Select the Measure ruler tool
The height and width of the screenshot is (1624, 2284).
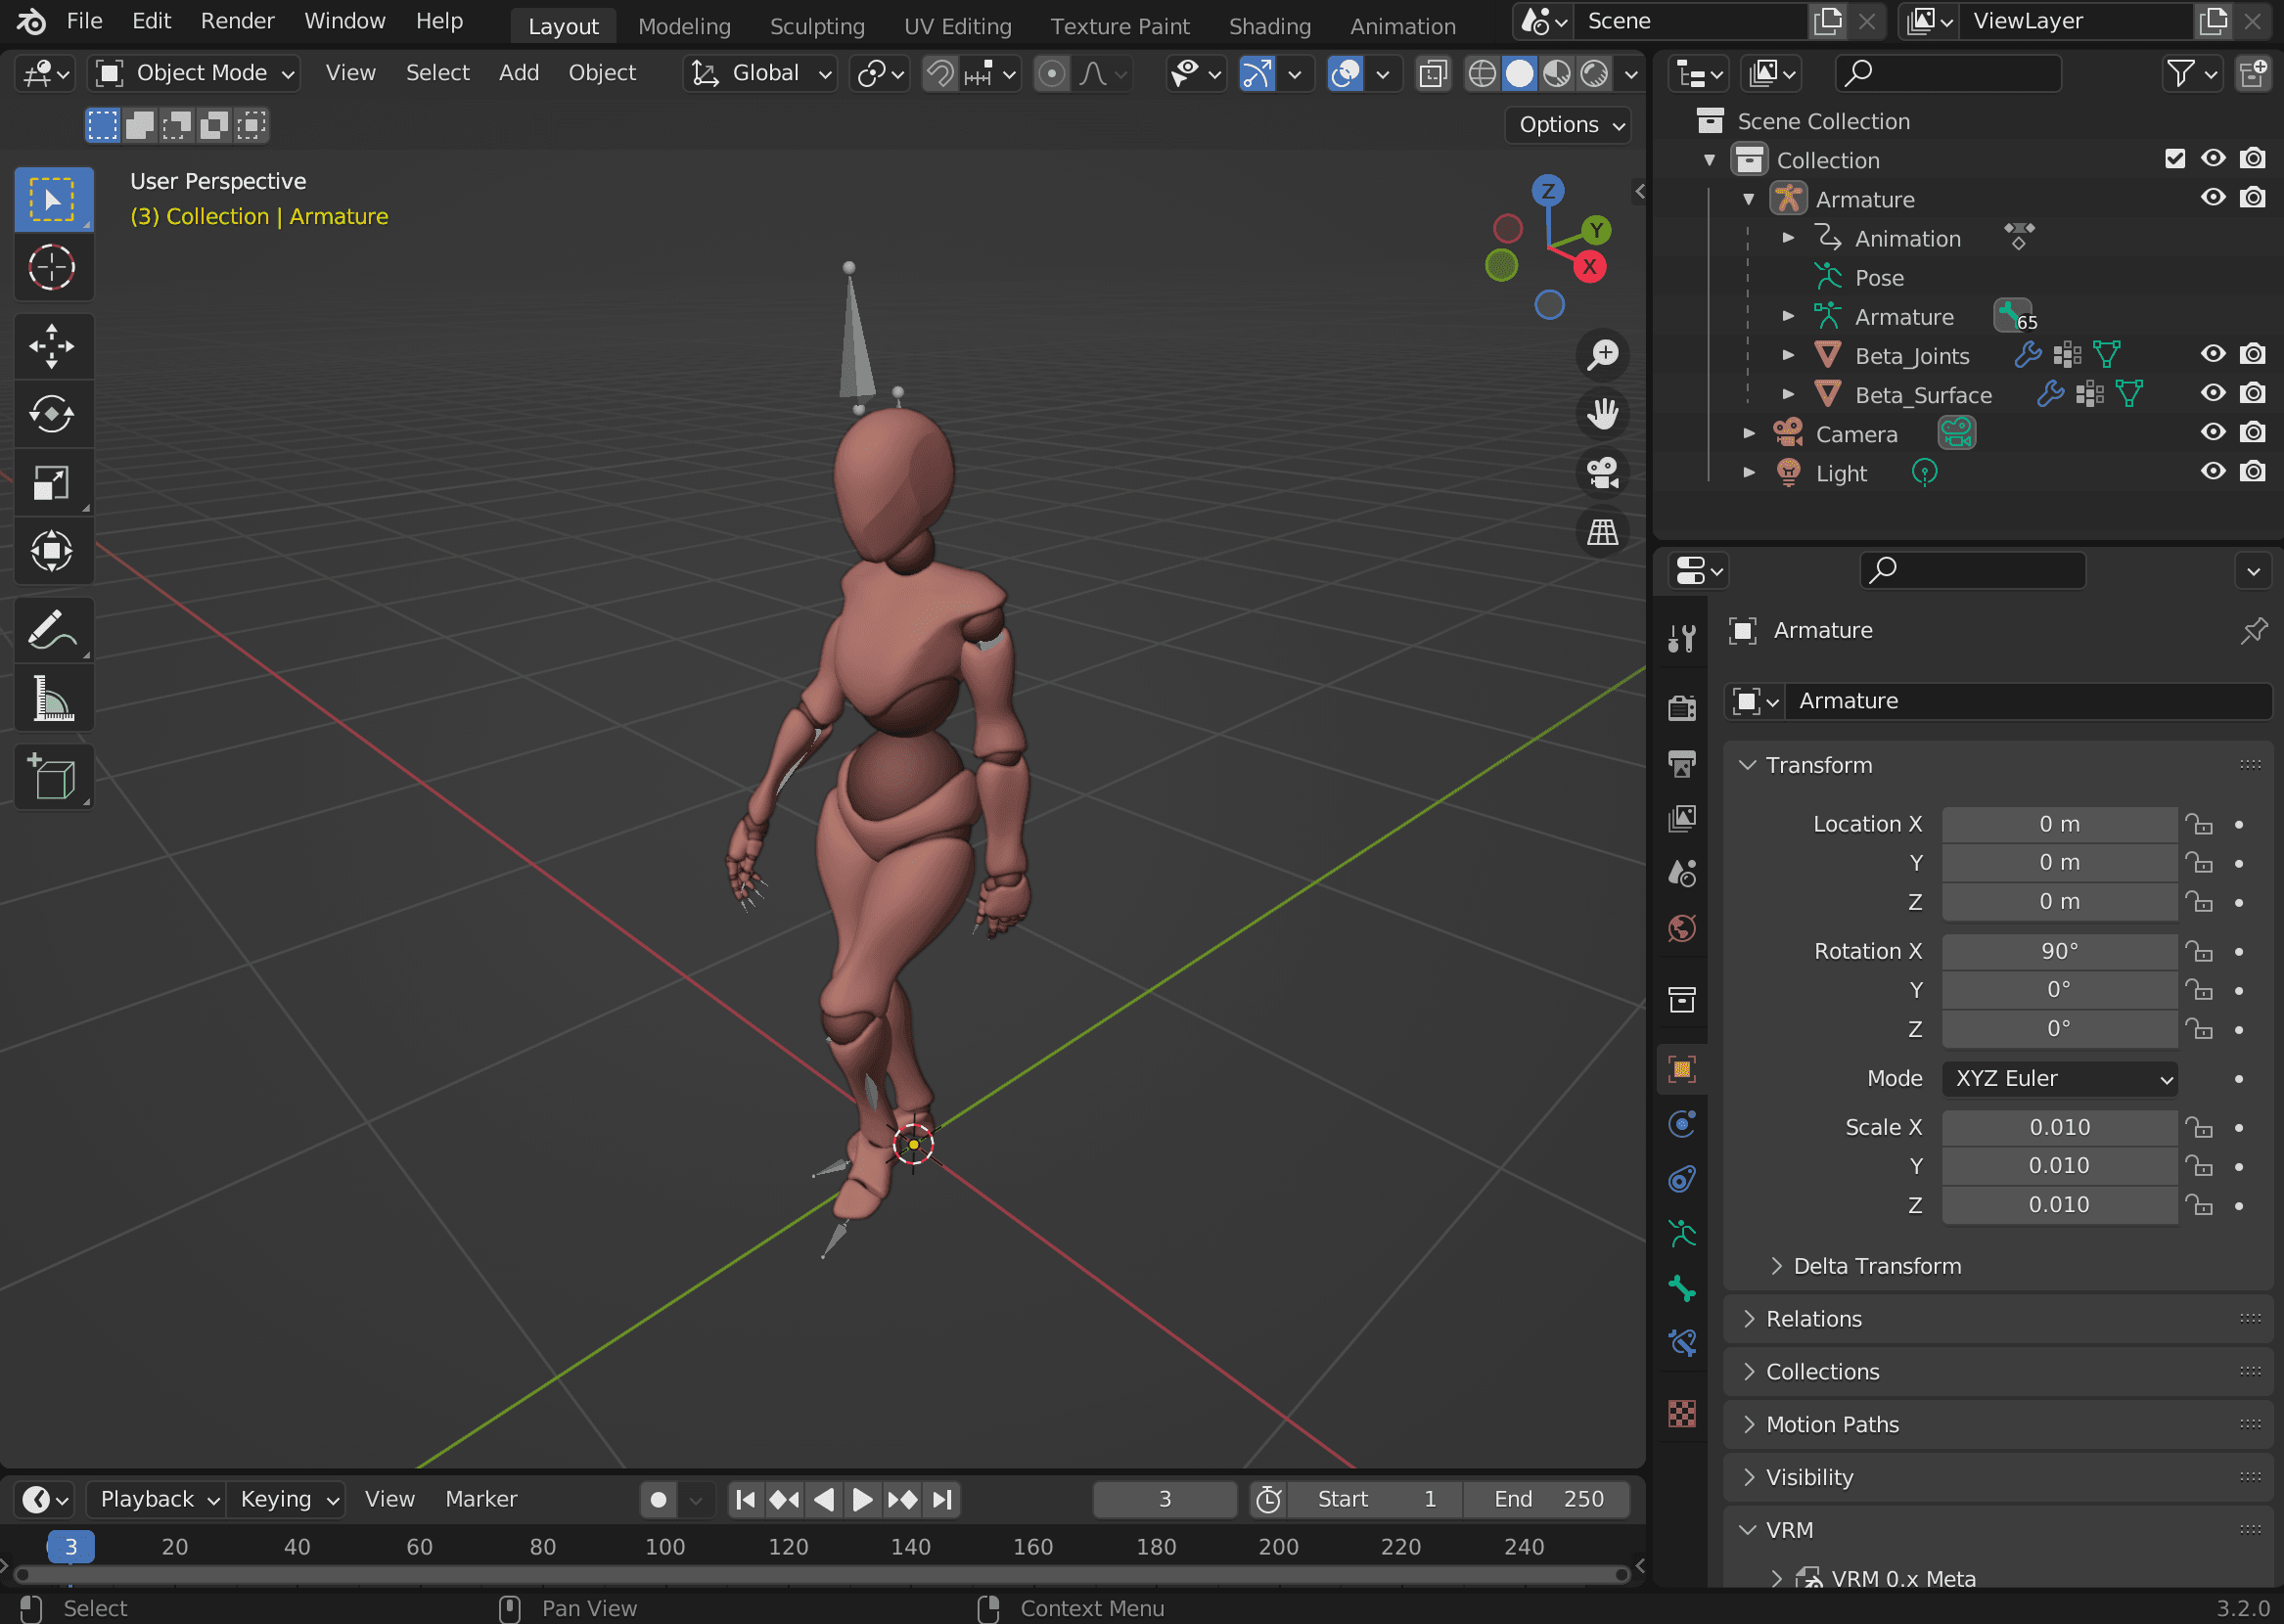[x=52, y=698]
